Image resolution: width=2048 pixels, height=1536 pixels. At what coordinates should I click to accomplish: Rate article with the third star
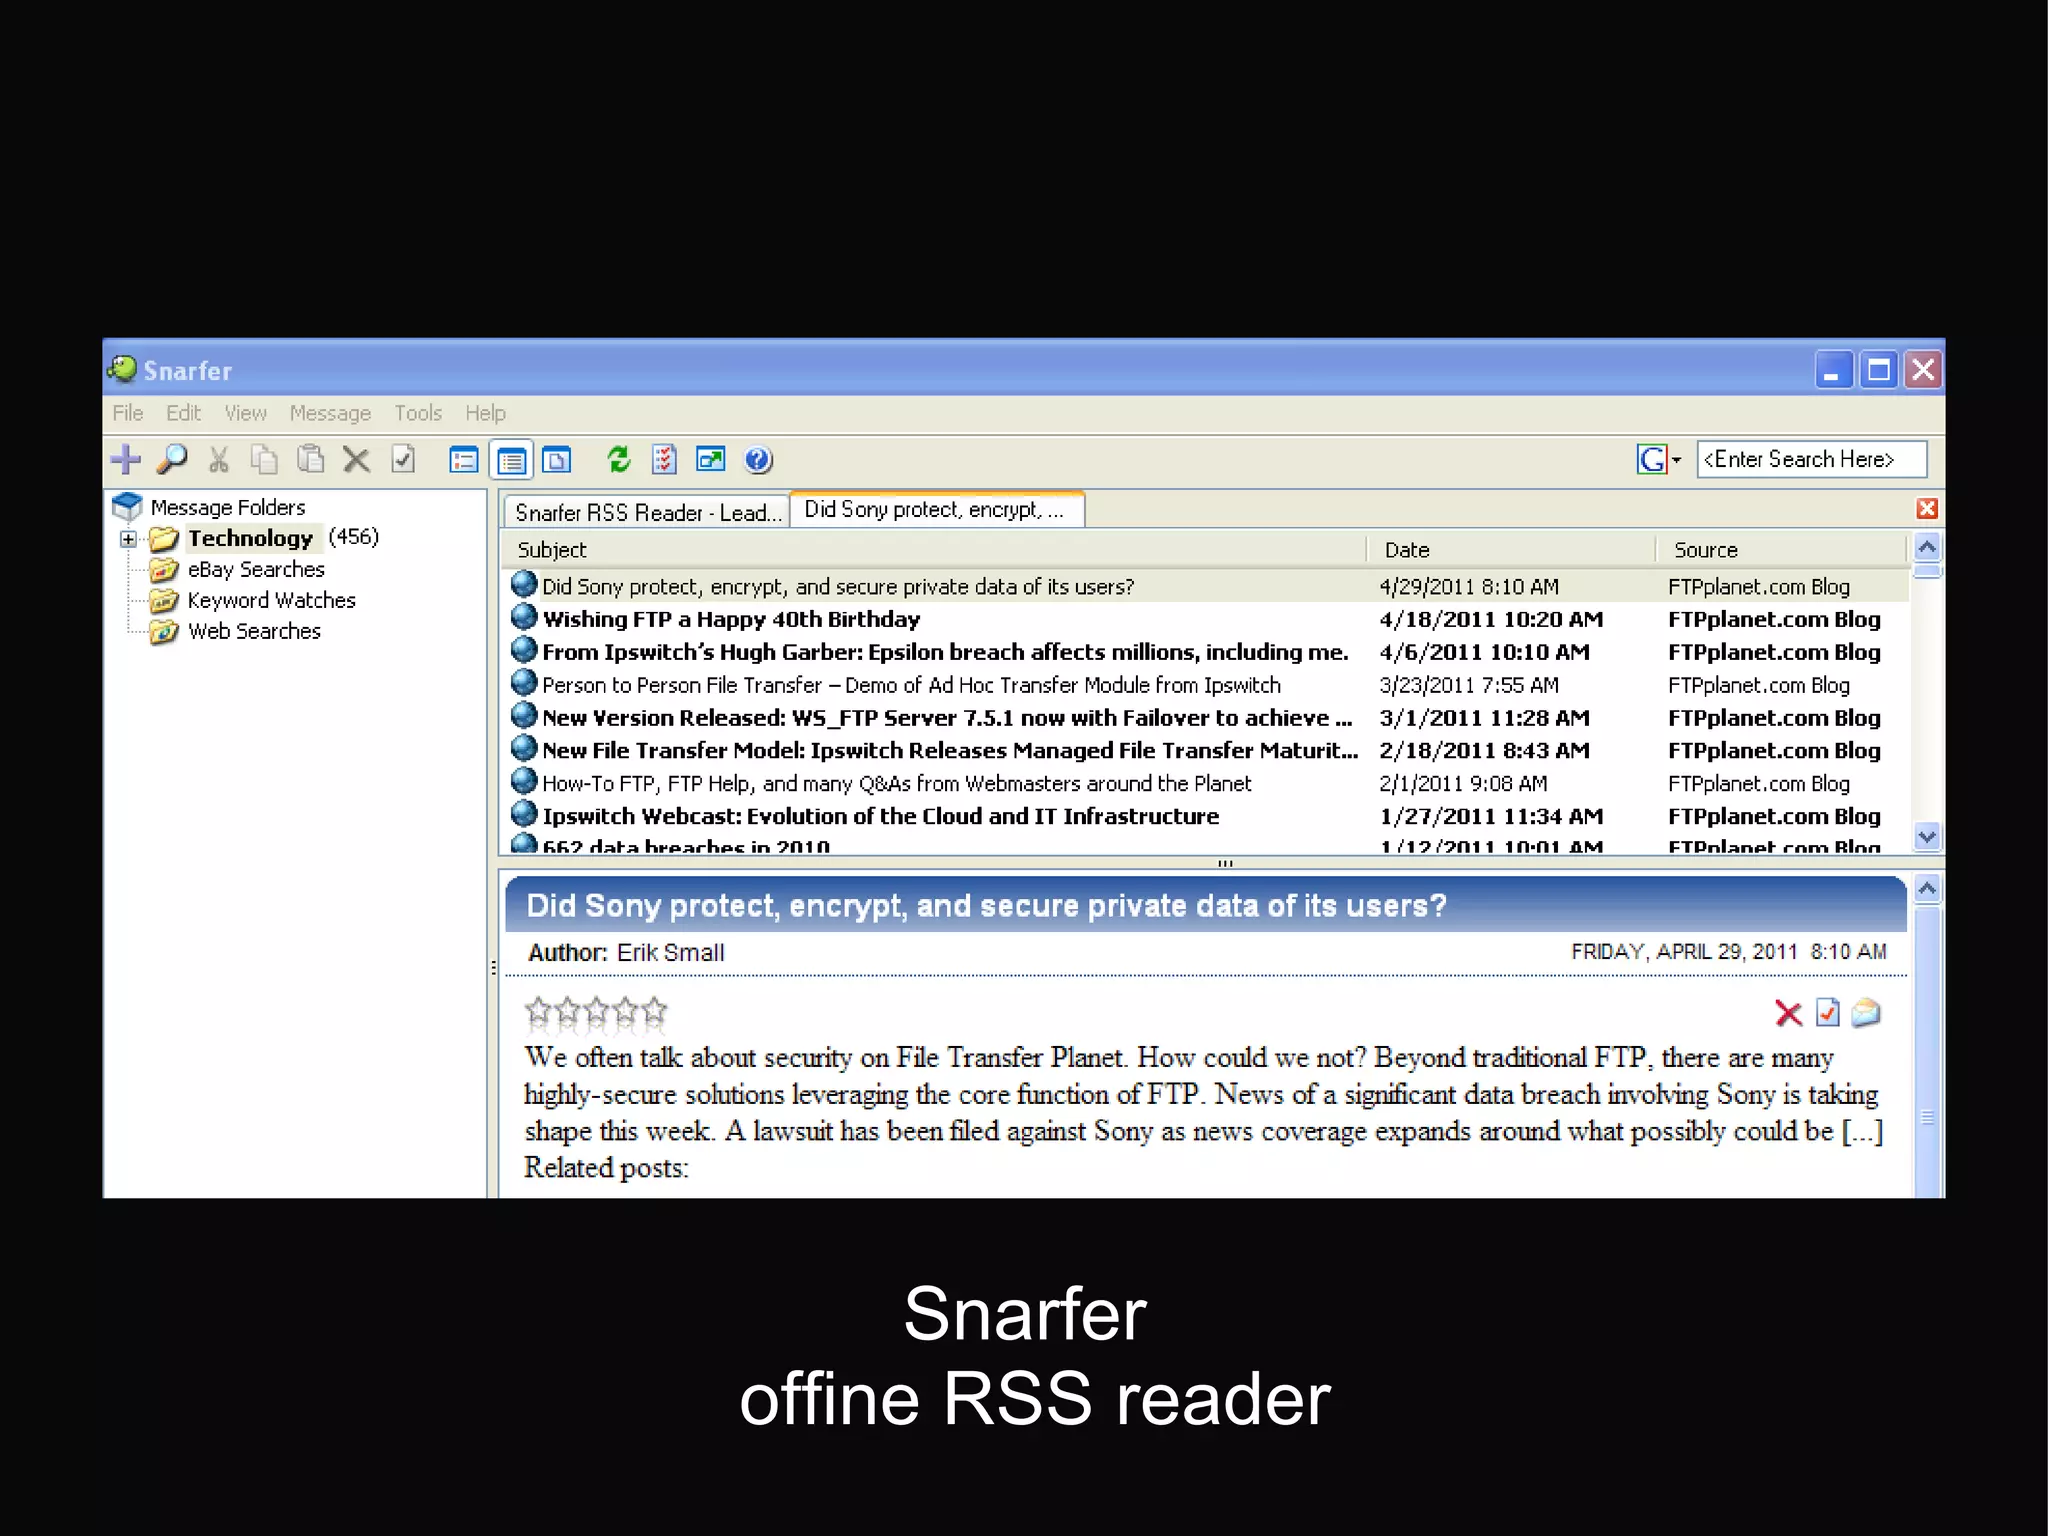596,1013
